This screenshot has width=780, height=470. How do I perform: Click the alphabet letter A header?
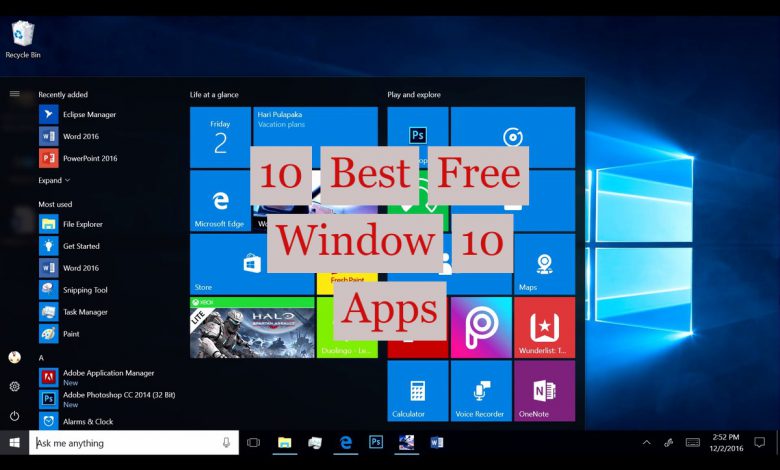pos(41,358)
